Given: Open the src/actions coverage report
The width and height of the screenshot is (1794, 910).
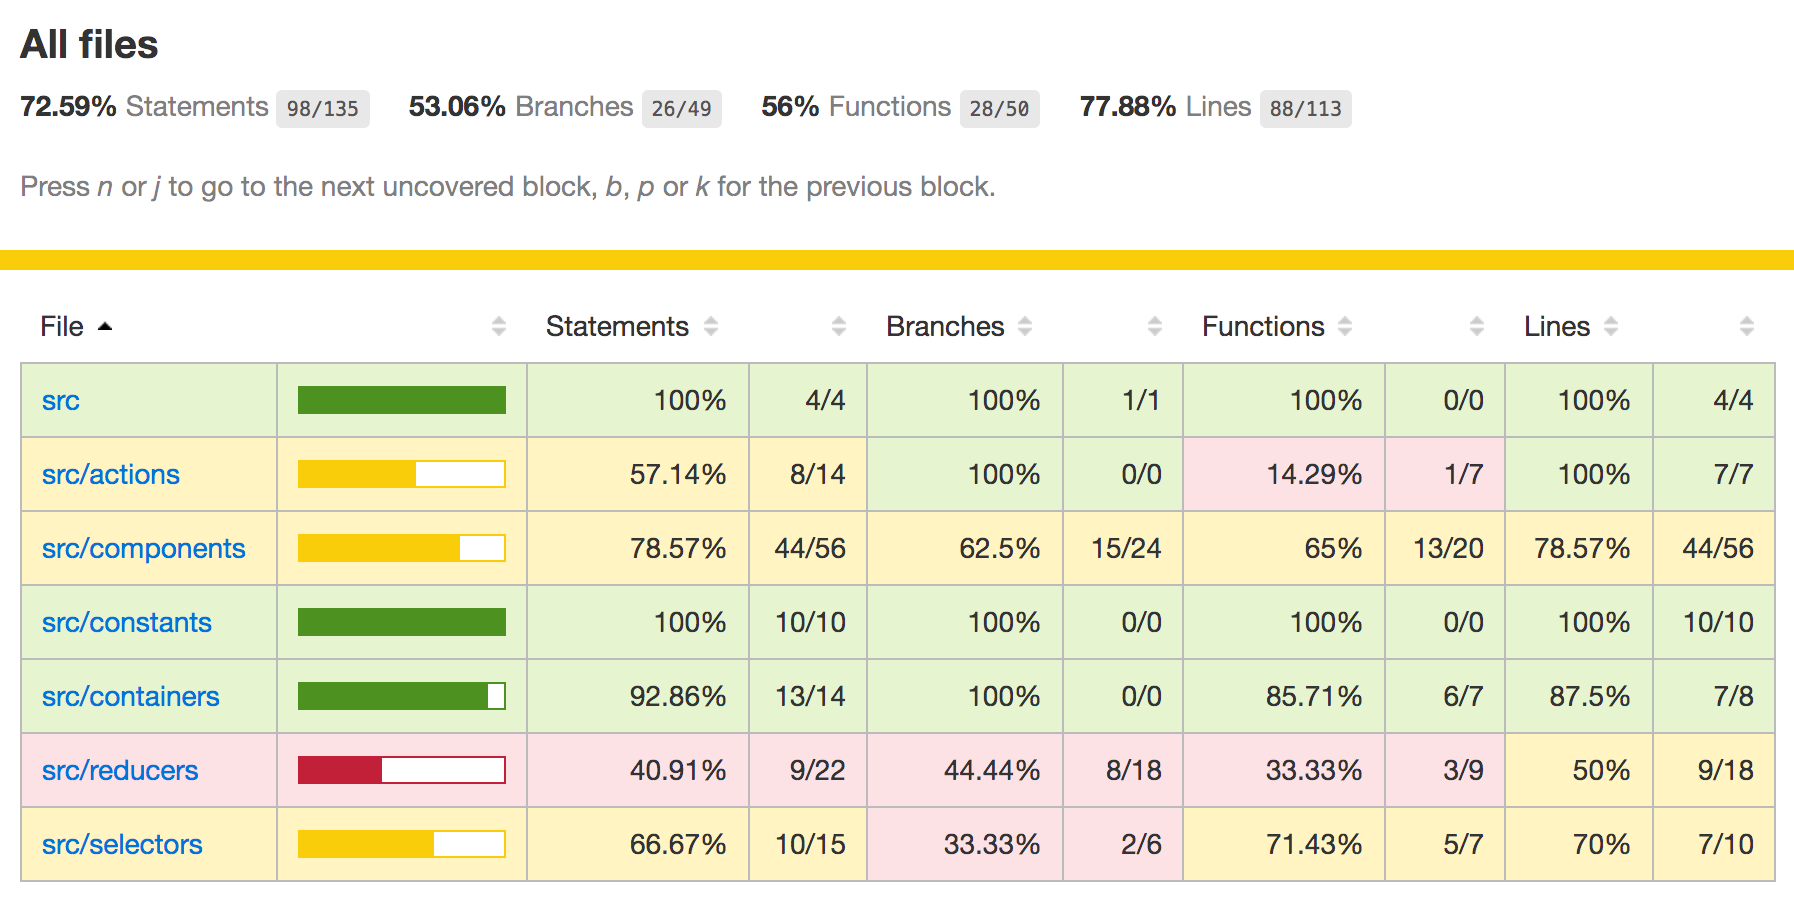Looking at the screenshot, I should 111,475.
